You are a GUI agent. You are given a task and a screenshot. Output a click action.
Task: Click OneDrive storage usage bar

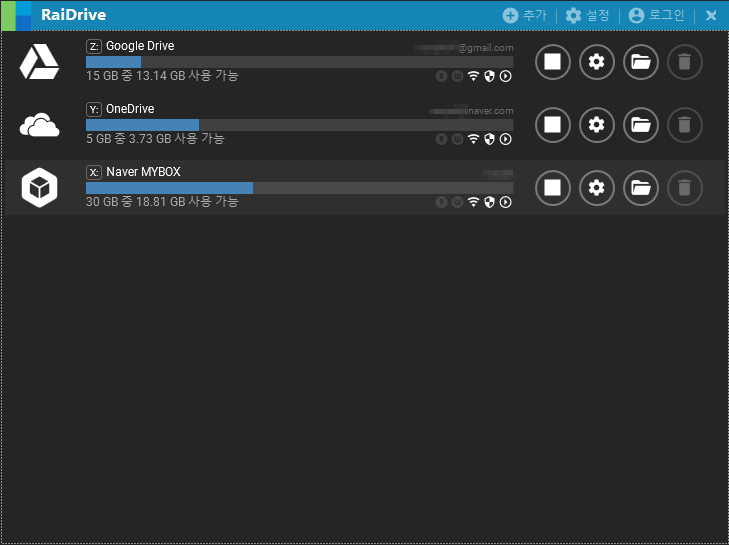tap(299, 125)
